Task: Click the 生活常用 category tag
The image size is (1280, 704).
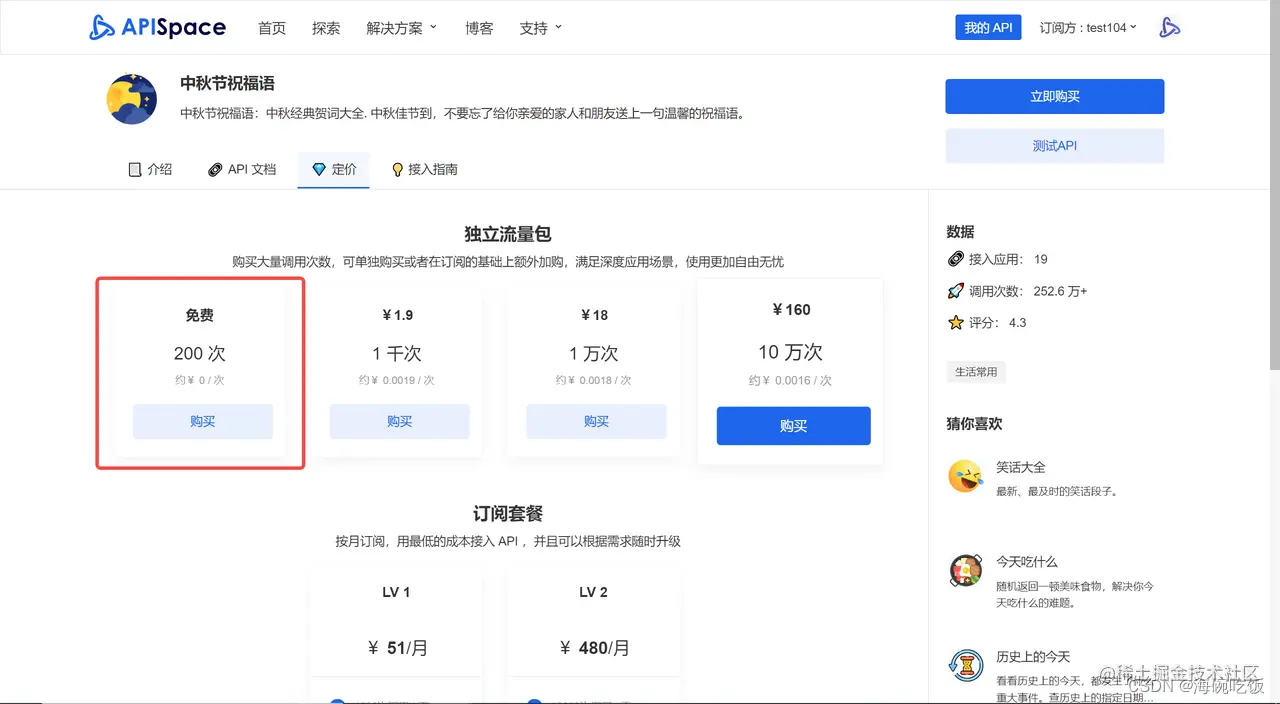Action: pos(975,371)
